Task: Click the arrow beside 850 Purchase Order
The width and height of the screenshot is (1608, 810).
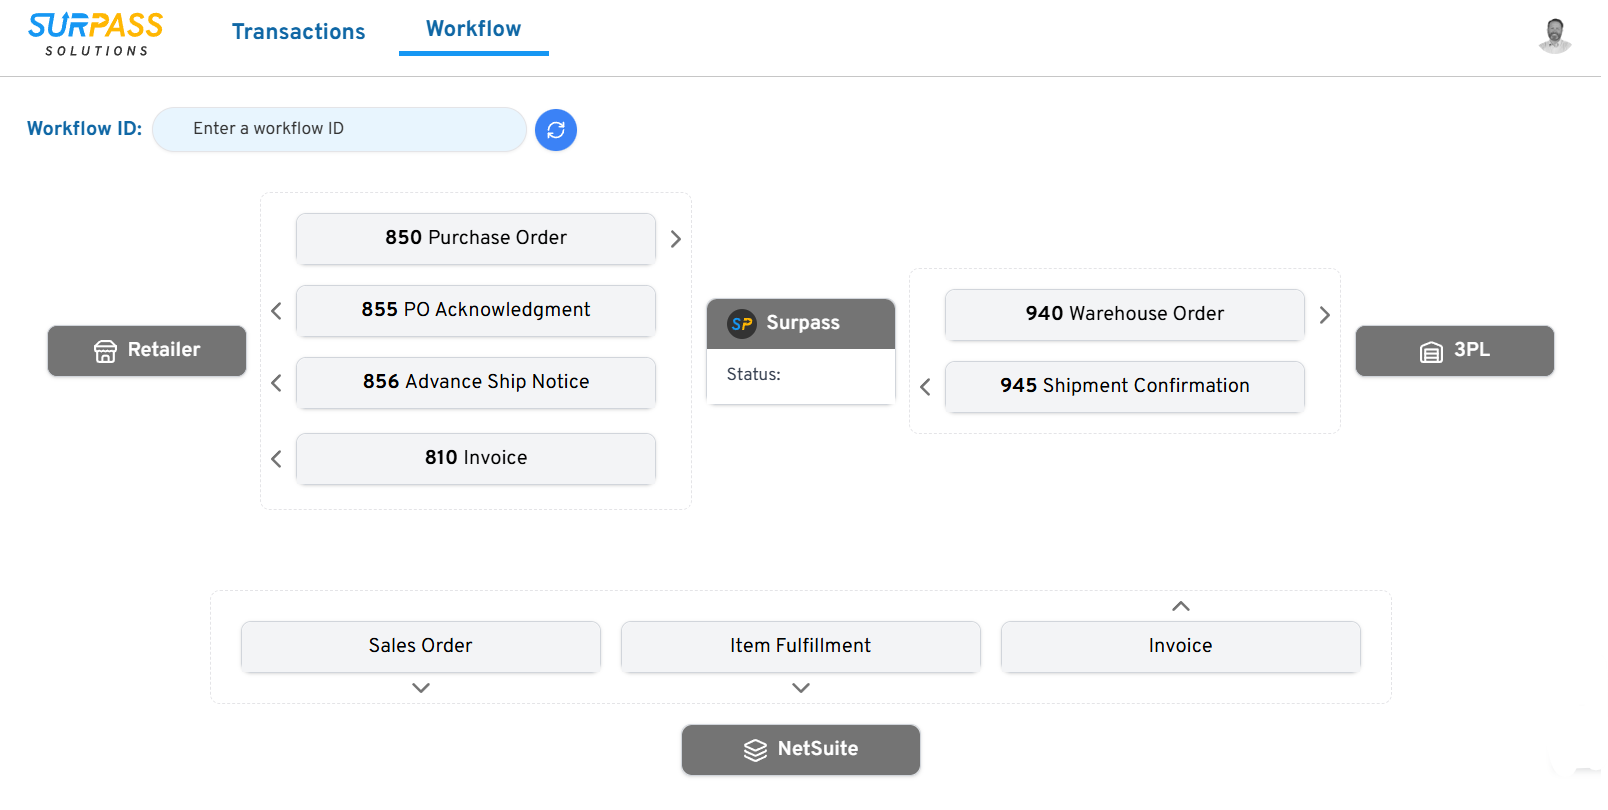Action: pyautogui.click(x=676, y=239)
